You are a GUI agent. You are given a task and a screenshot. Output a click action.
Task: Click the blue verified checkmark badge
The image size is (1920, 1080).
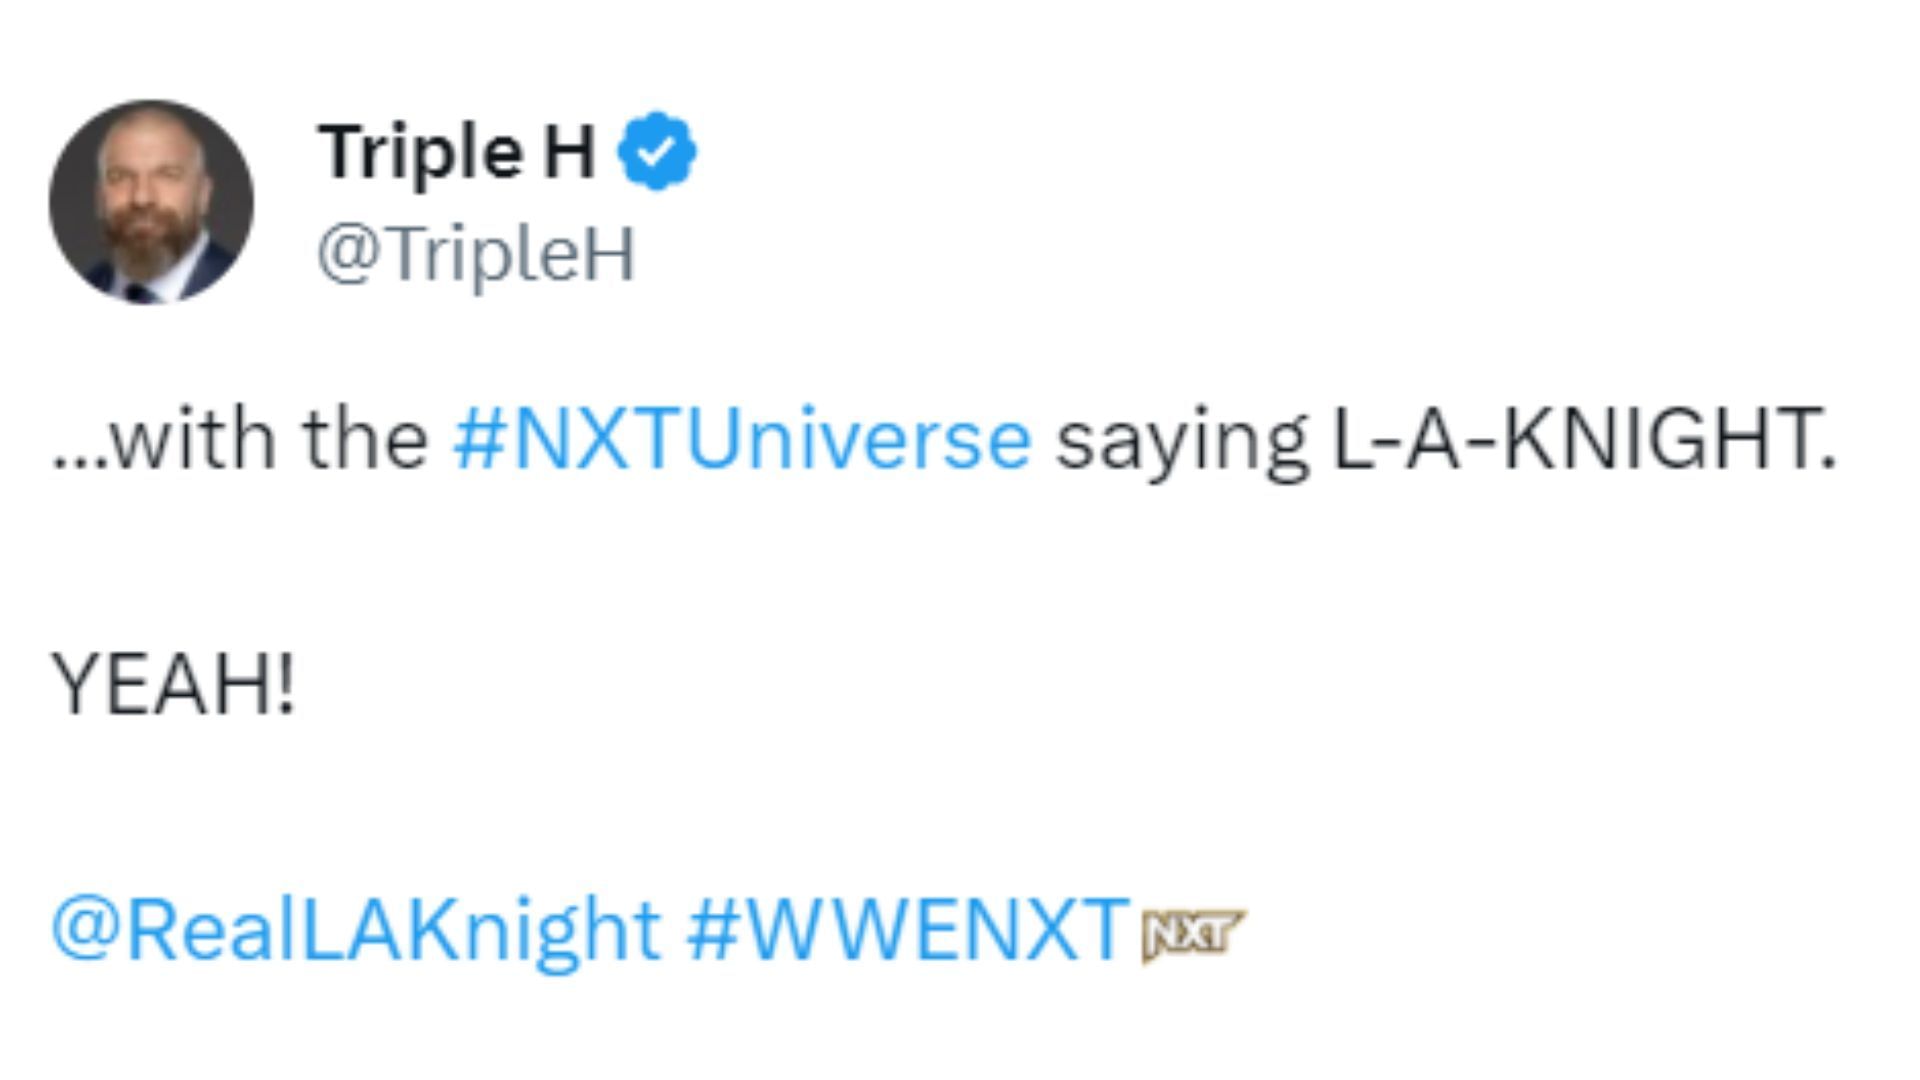tap(656, 151)
